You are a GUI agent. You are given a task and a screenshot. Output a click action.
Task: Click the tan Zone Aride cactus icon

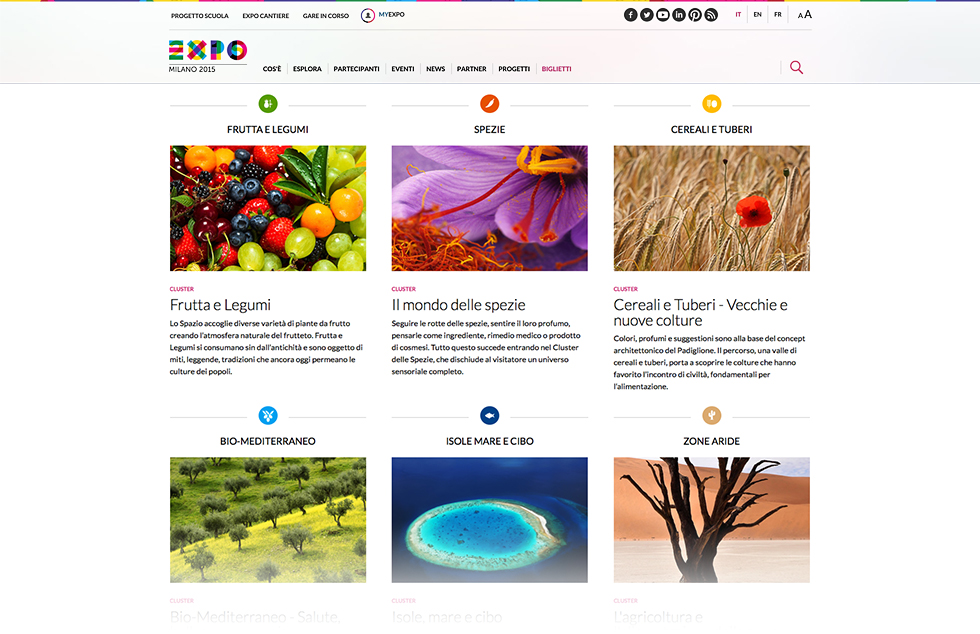[711, 415]
